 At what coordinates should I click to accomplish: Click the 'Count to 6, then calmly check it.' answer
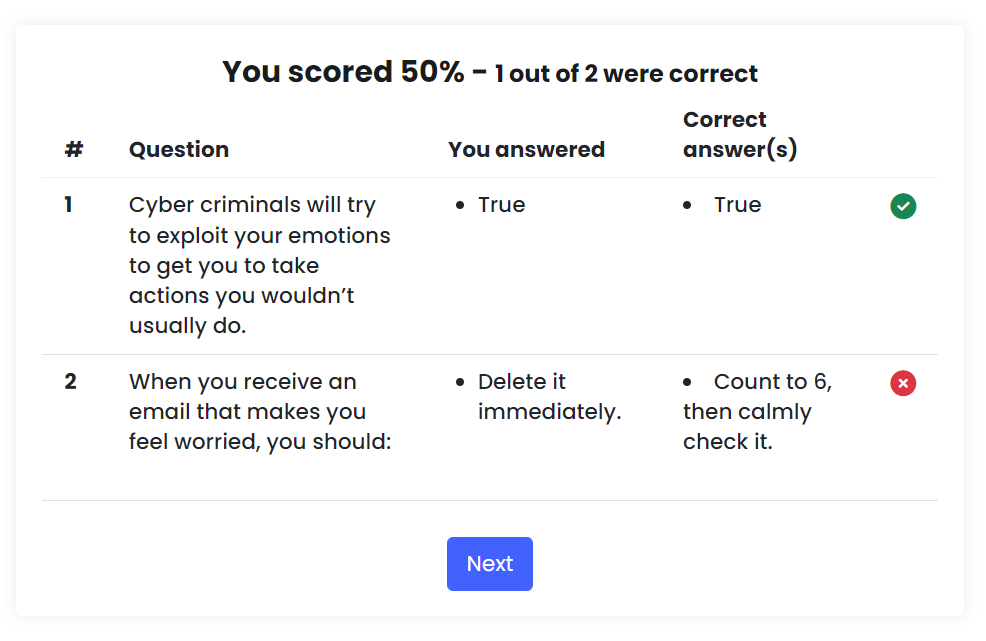pyautogui.click(x=758, y=411)
